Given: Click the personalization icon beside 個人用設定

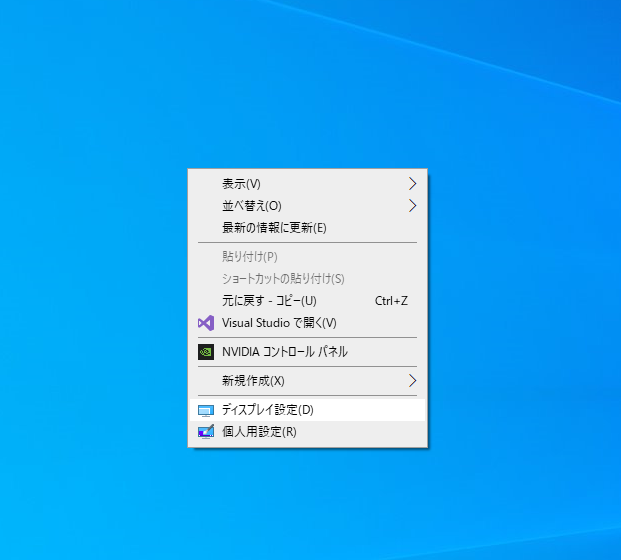Looking at the screenshot, I should [x=205, y=432].
